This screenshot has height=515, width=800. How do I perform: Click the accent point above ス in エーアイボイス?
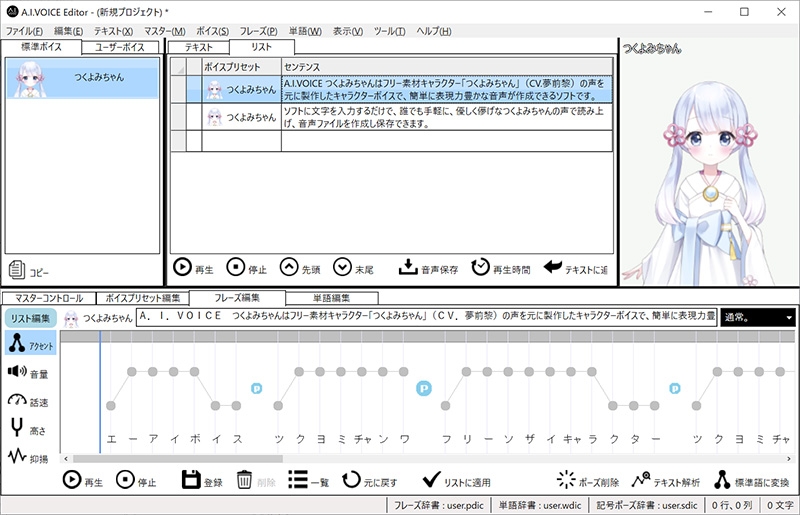click(x=236, y=406)
